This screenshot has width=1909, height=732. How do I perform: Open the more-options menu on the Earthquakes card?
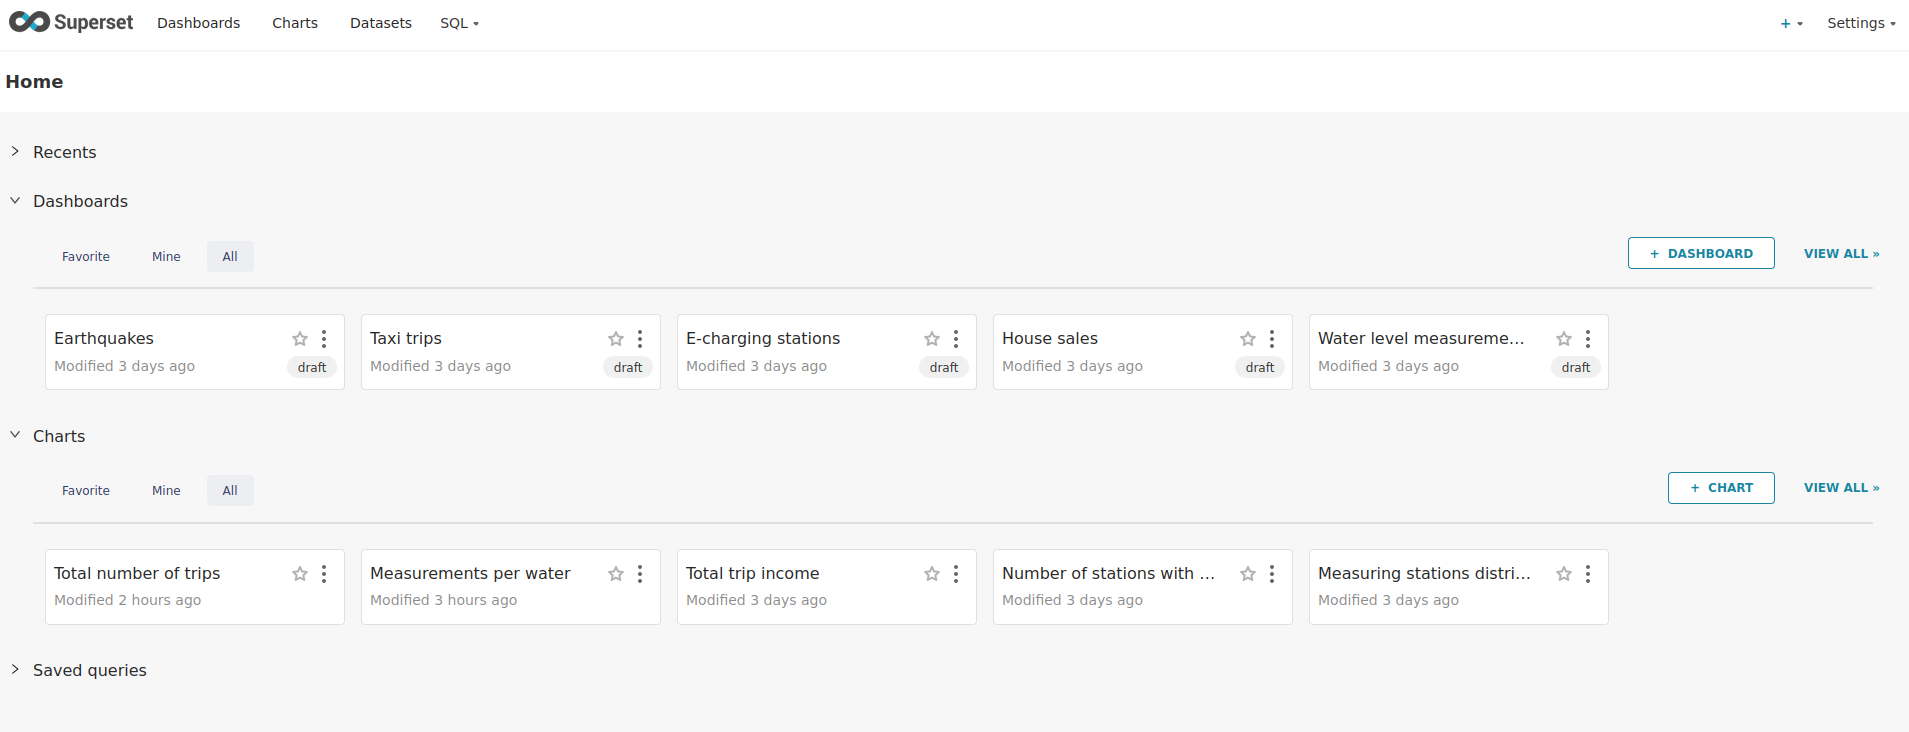coord(324,339)
